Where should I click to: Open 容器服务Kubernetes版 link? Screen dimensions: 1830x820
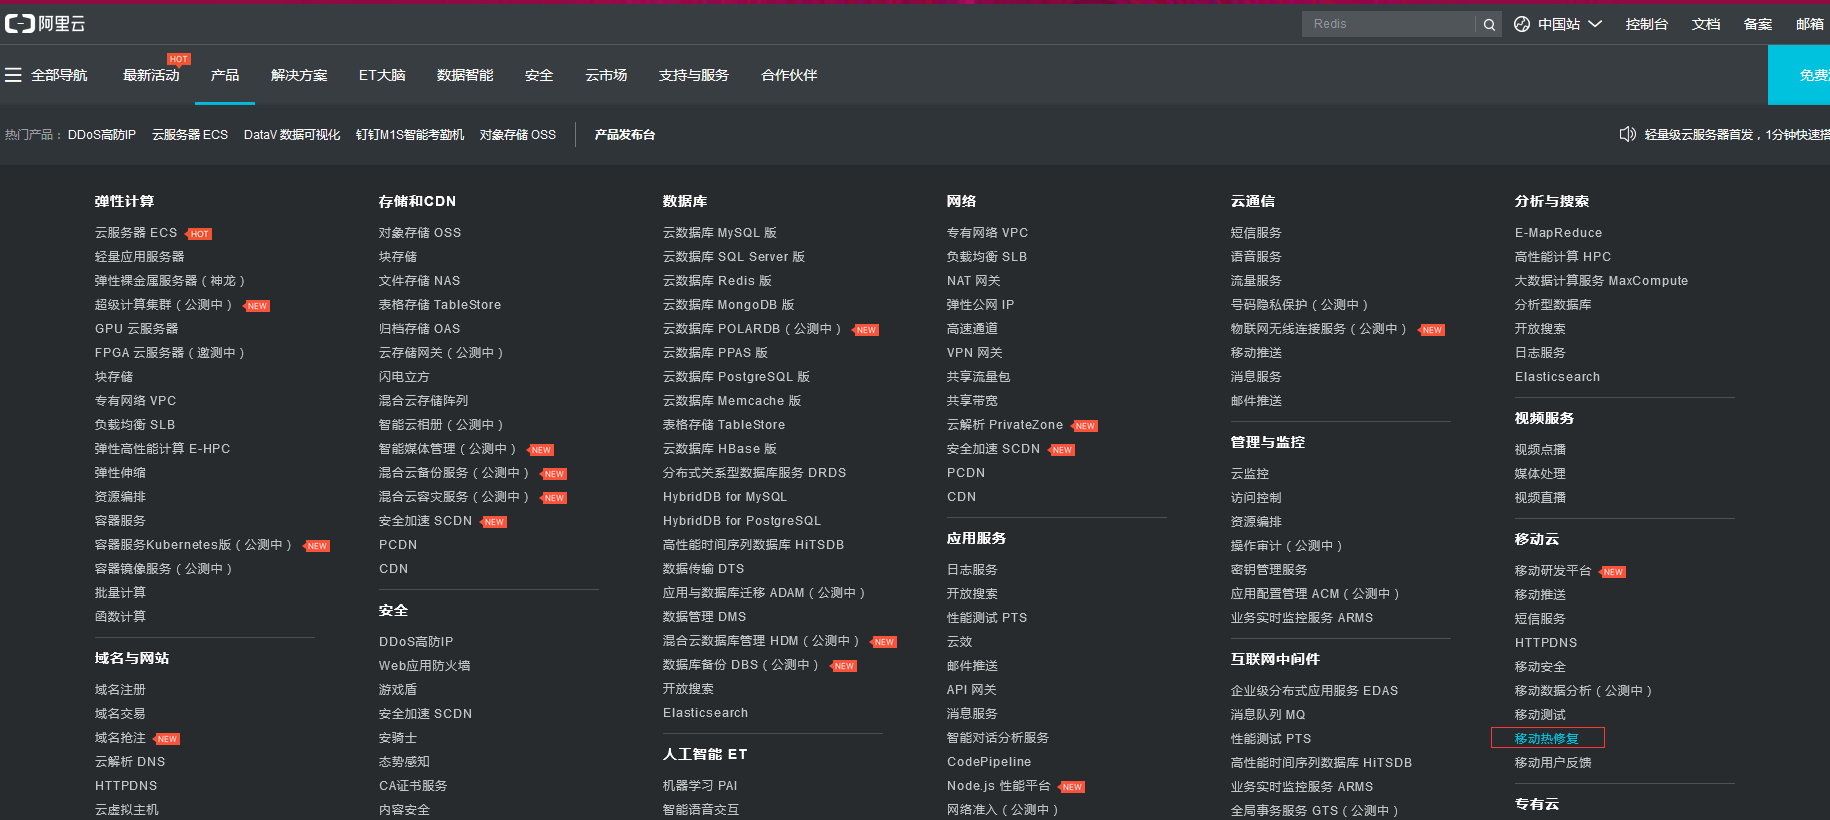193,545
